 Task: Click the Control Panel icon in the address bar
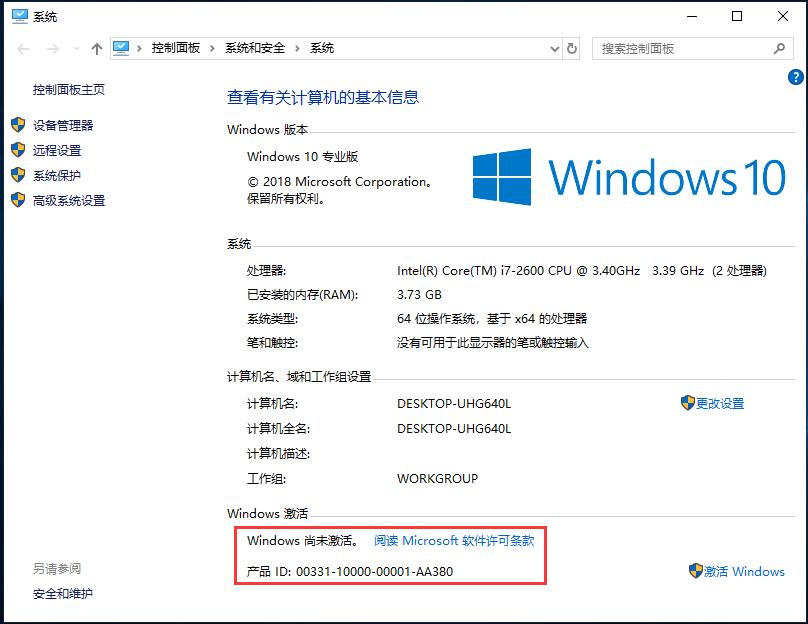(x=122, y=47)
